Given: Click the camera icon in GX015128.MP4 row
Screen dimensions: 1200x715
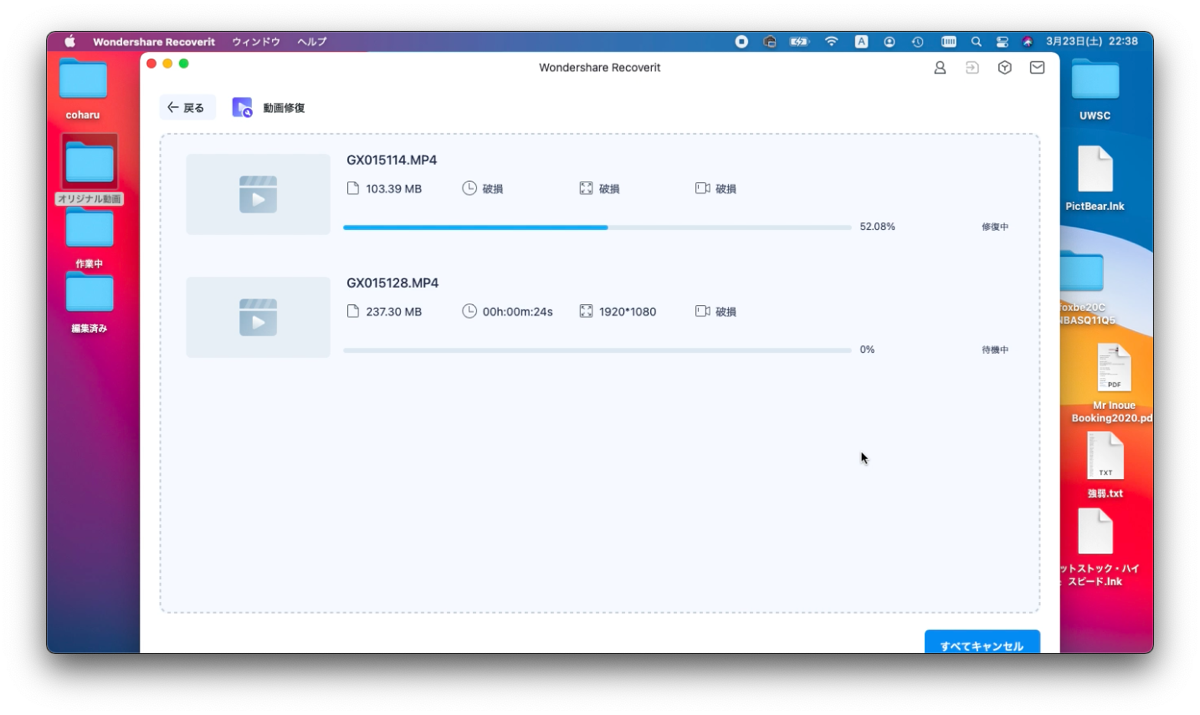Looking at the screenshot, I should coord(702,311).
